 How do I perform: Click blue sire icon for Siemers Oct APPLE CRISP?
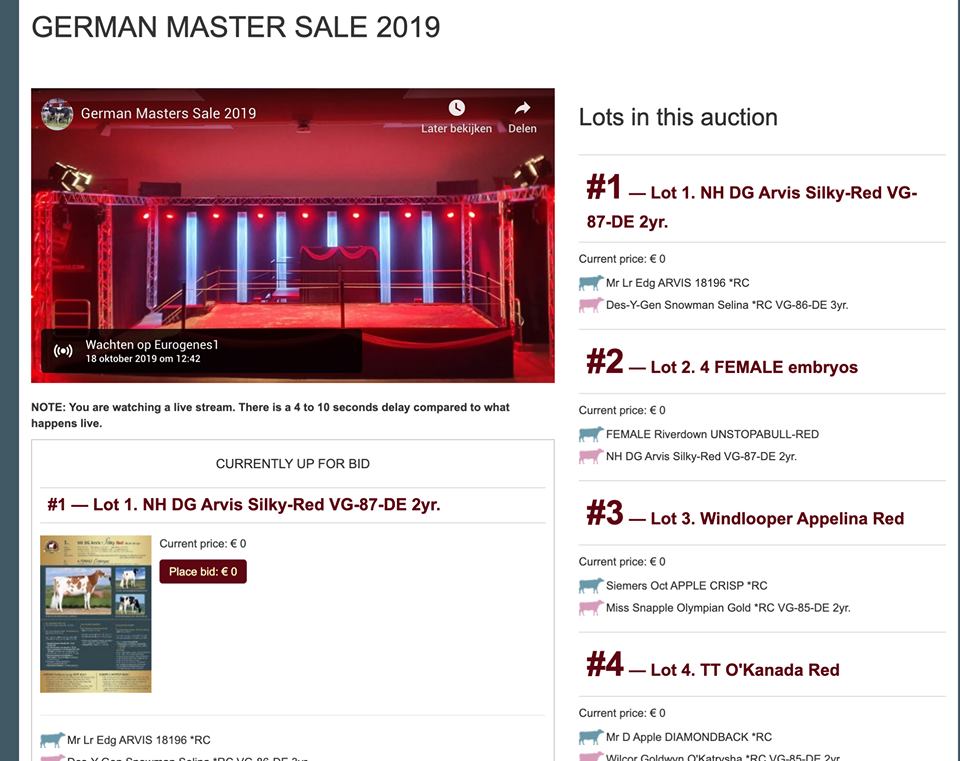coord(591,585)
